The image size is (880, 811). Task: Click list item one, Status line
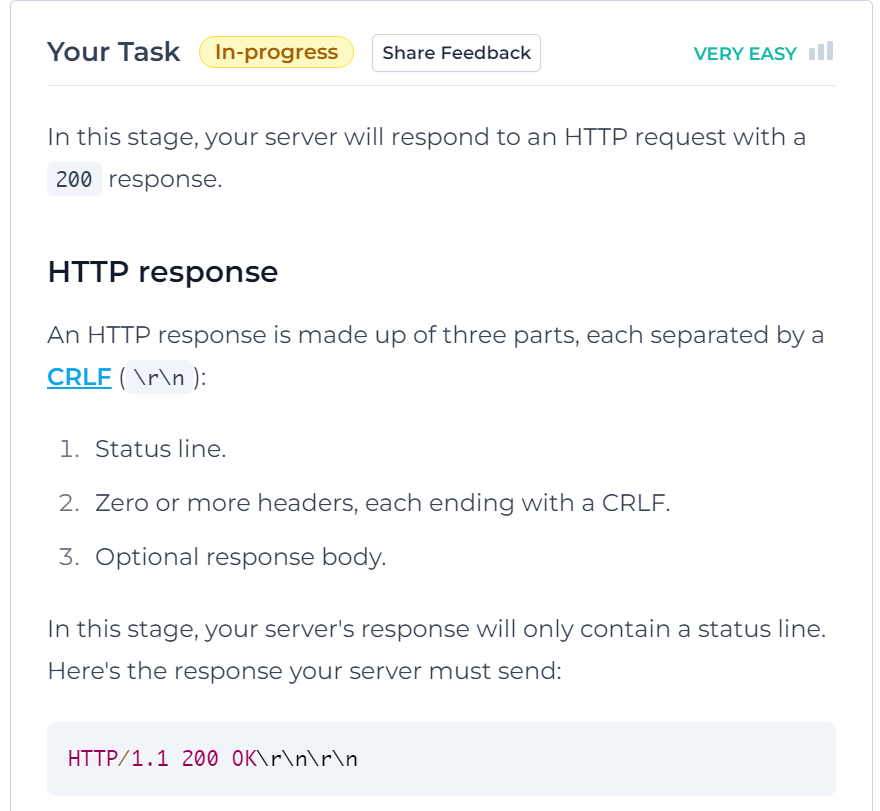(160, 449)
